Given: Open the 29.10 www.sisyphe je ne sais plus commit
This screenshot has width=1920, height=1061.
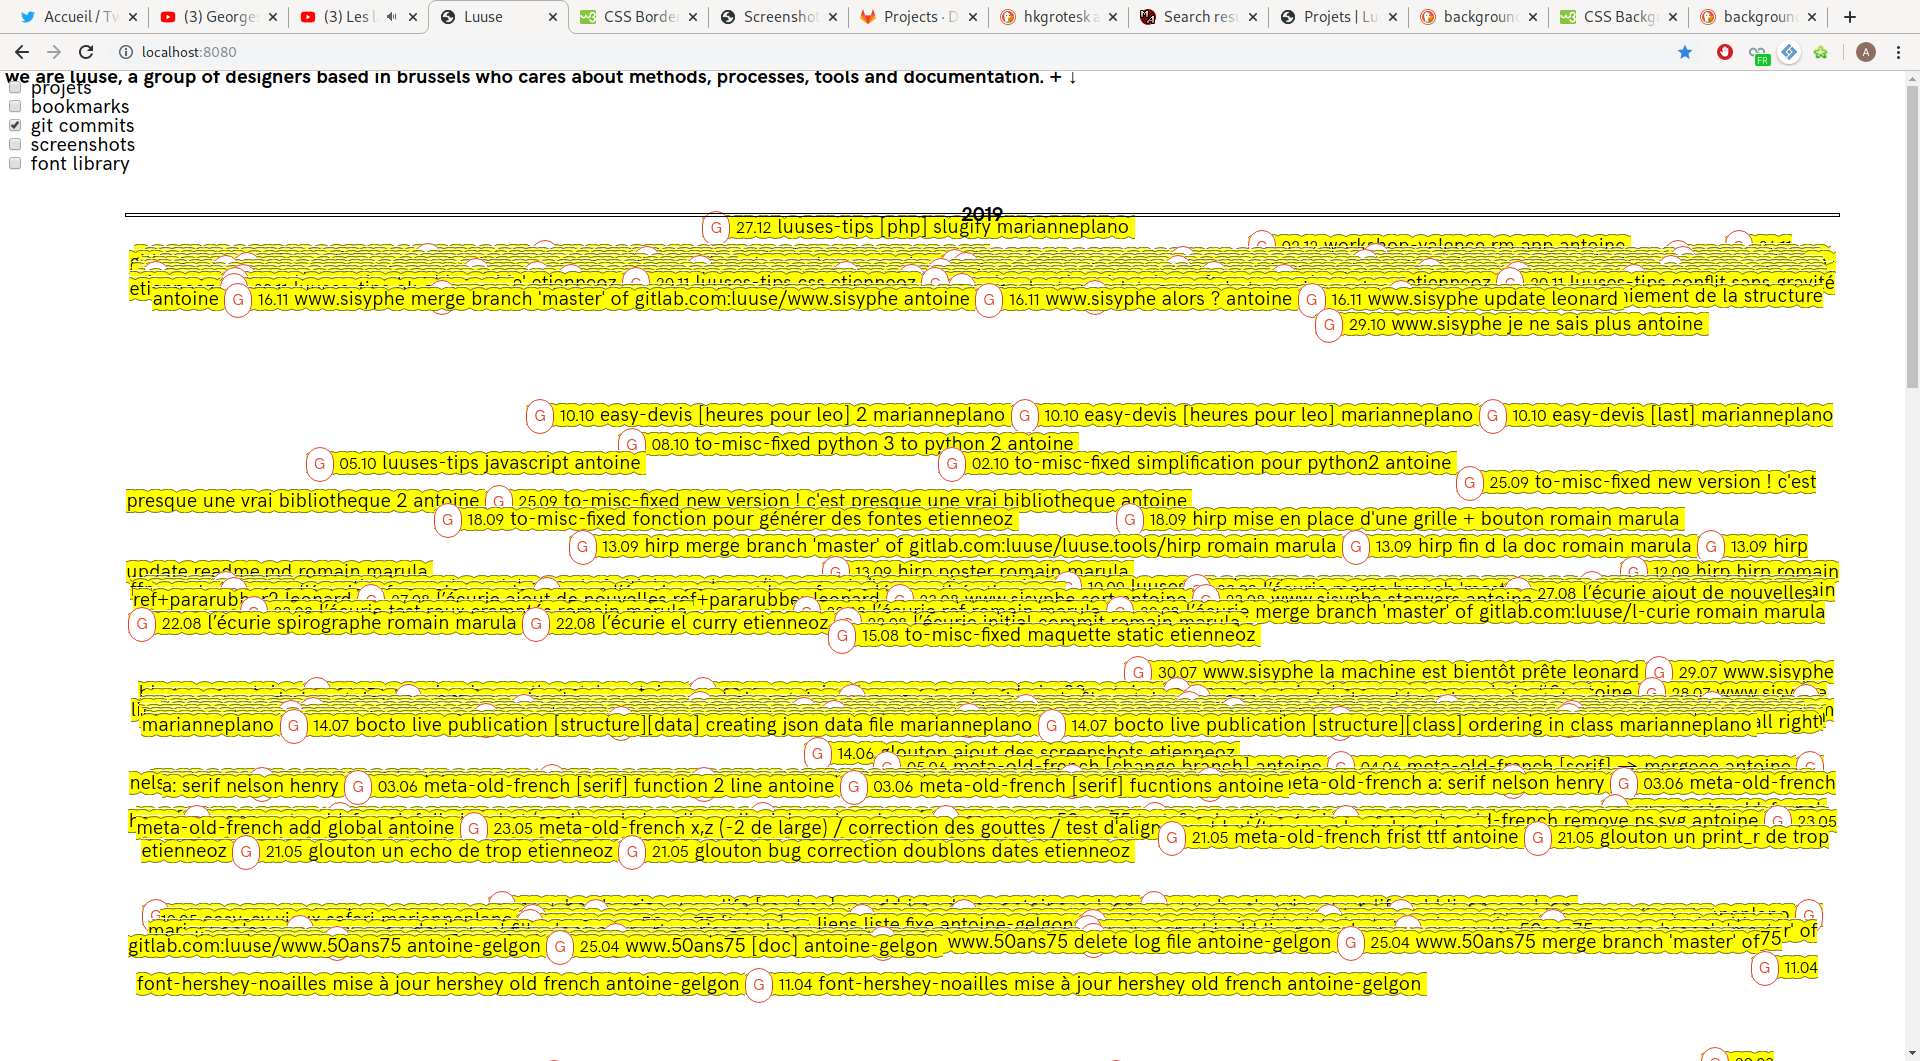Looking at the screenshot, I should (x=1525, y=324).
